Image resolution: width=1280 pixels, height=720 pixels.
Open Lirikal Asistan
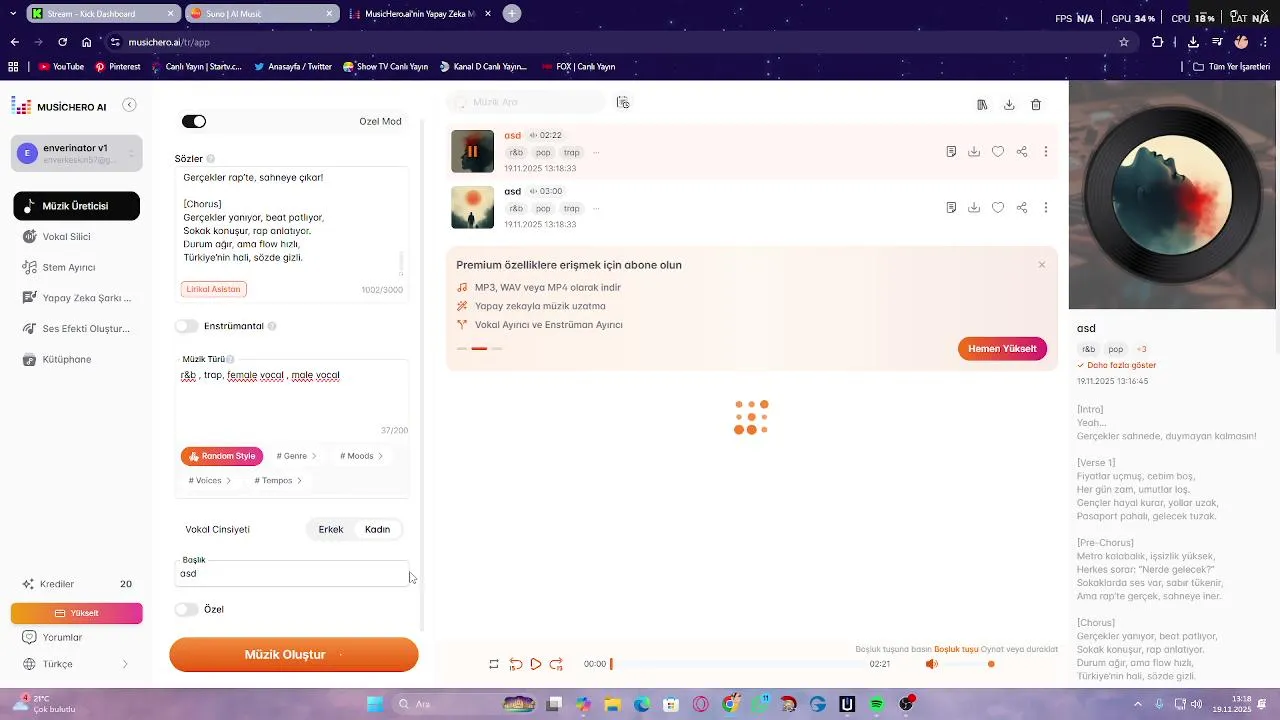214,289
